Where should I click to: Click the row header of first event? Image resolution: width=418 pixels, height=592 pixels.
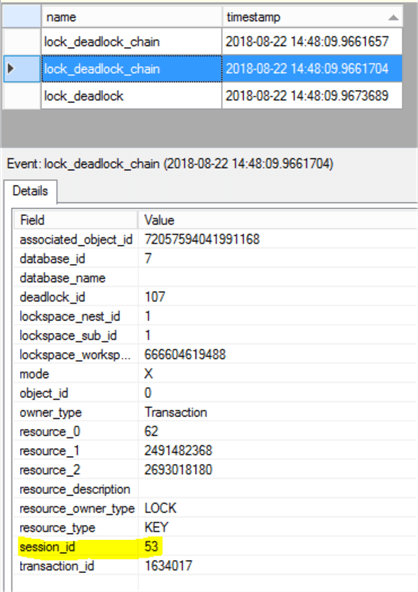click(x=22, y=42)
